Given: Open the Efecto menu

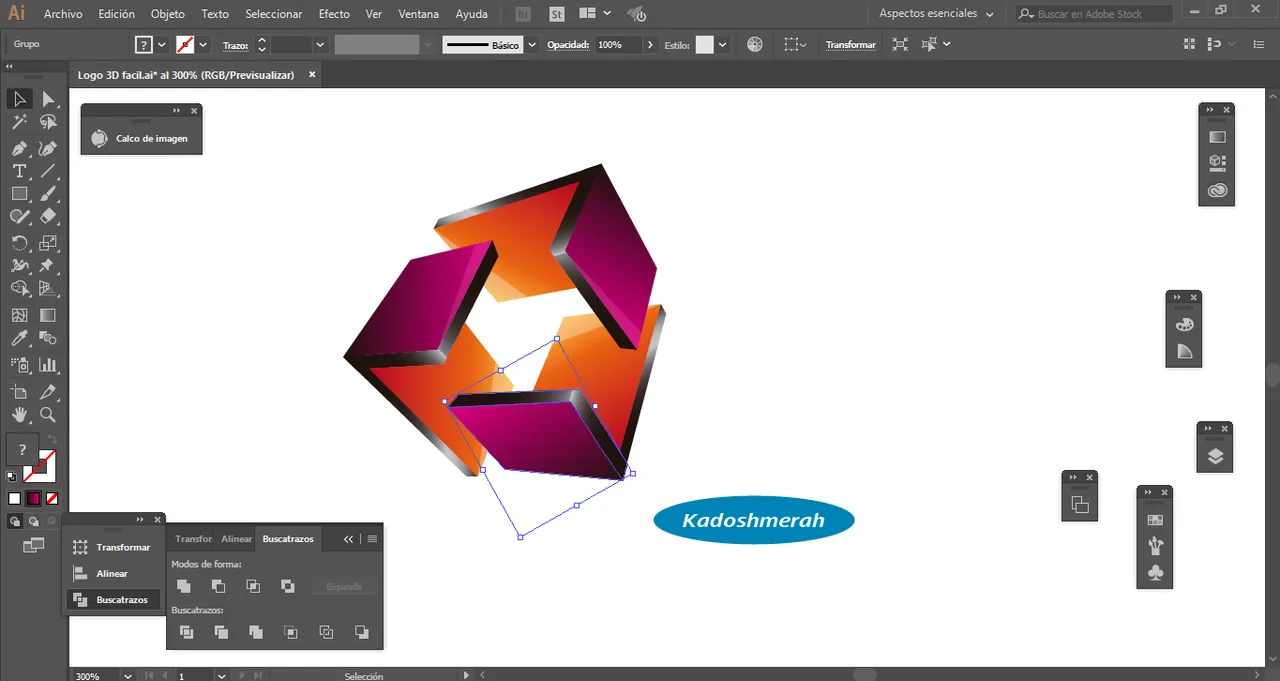Looking at the screenshot, I should click(x=334, y=14).
